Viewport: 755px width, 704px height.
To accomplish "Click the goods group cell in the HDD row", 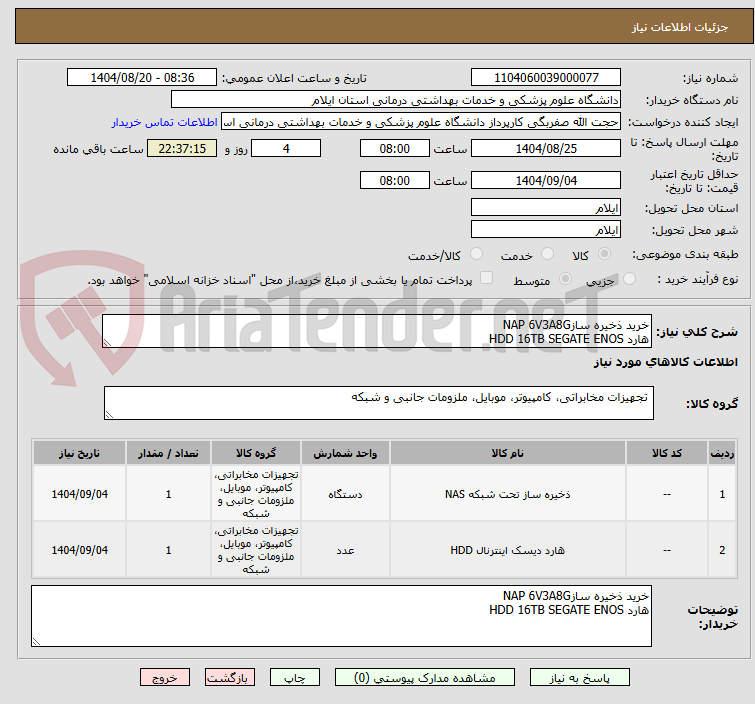I will point(256,549).
